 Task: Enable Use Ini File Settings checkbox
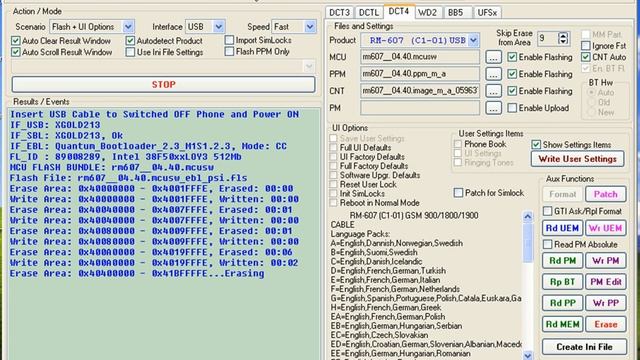(130, 52)
